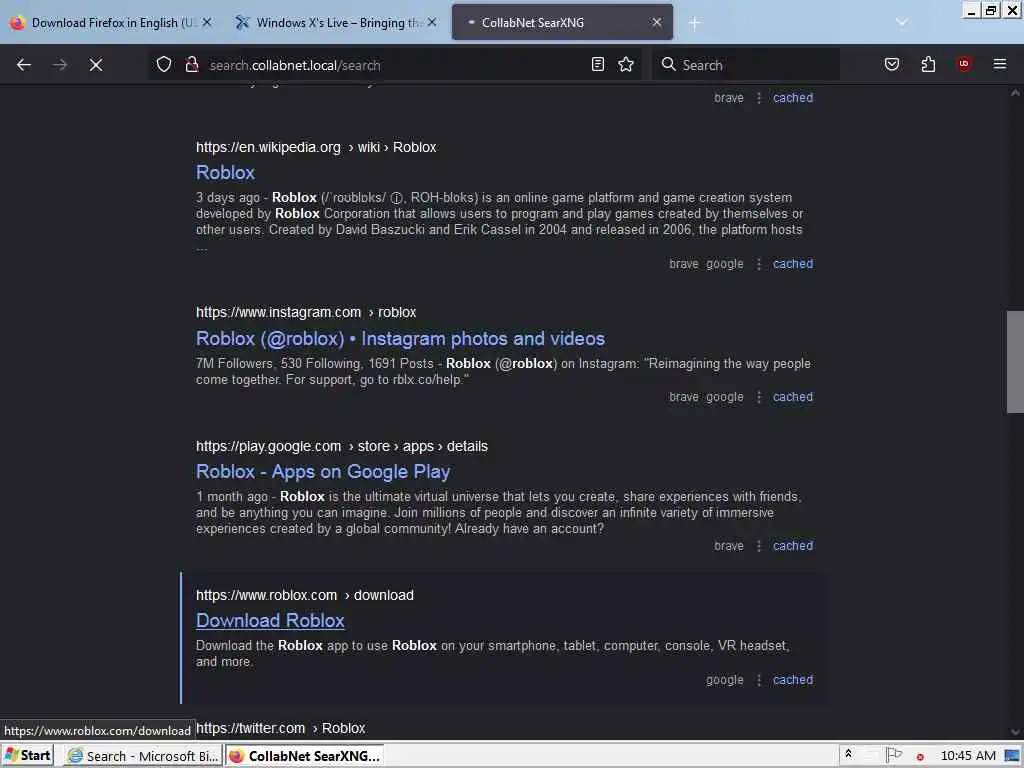Expand options dots for Google Play result
The height and width of the screenshot is (768, 1024).
[x=759, y=546]
